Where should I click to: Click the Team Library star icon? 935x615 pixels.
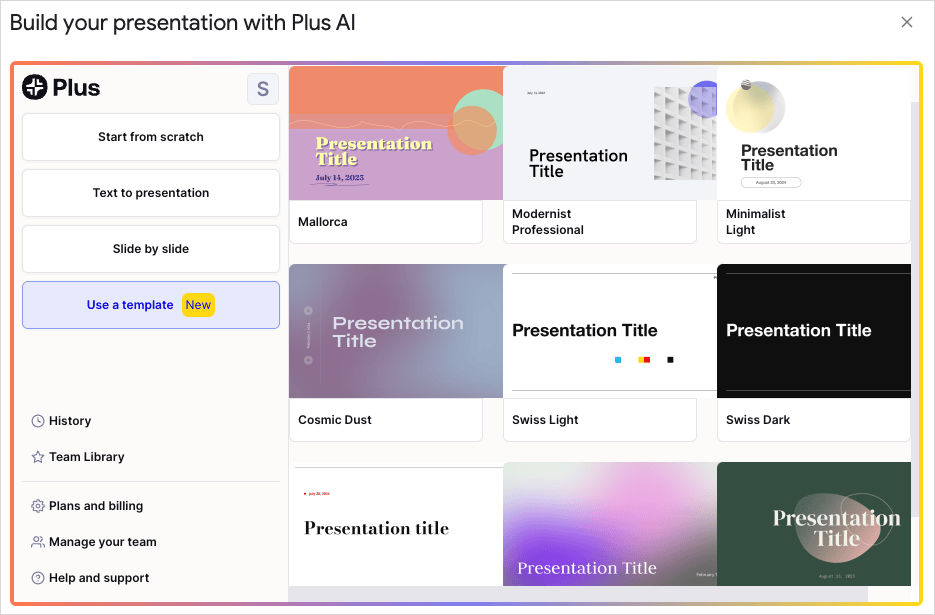[x=38, y=457]
